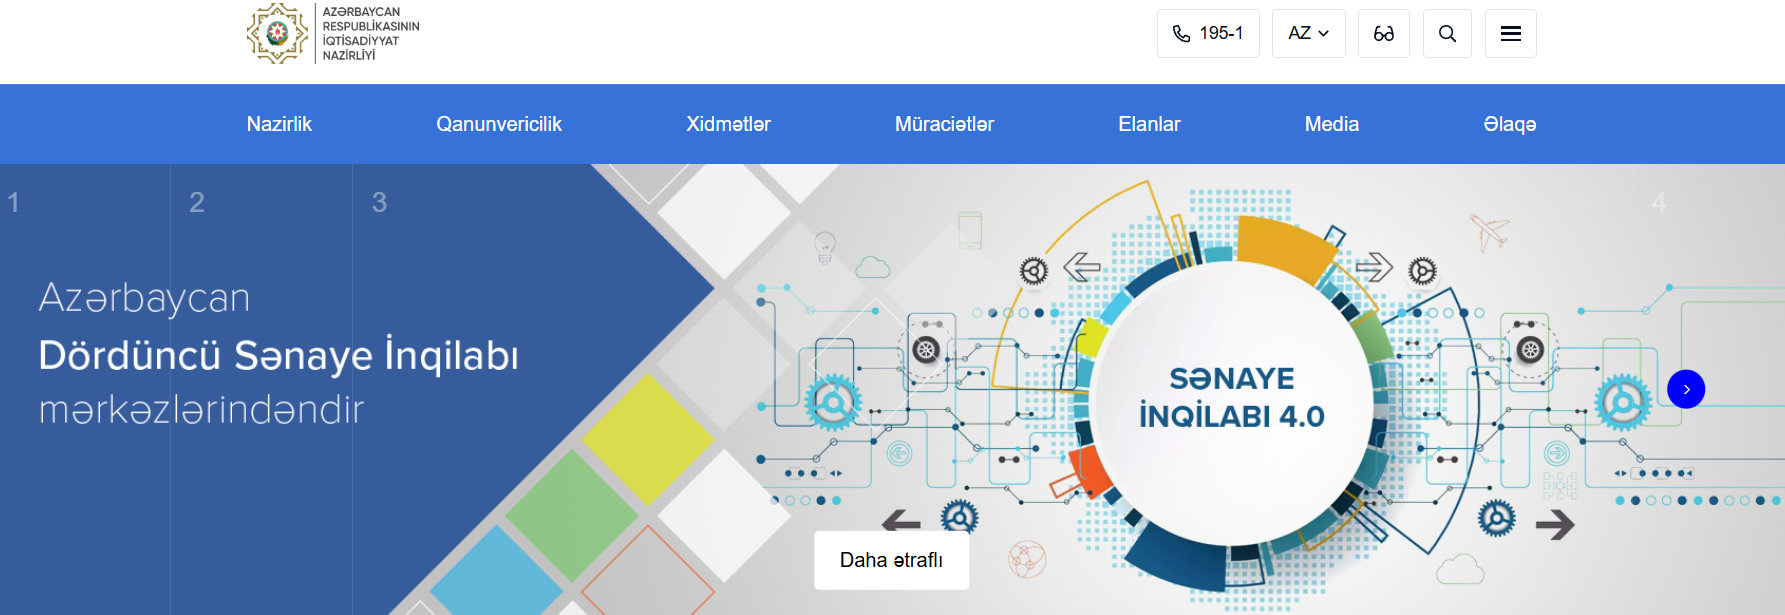1785x615 pixels.
Task: Click the Ministry of Economy emblem logo
Action: coord(277,33)
